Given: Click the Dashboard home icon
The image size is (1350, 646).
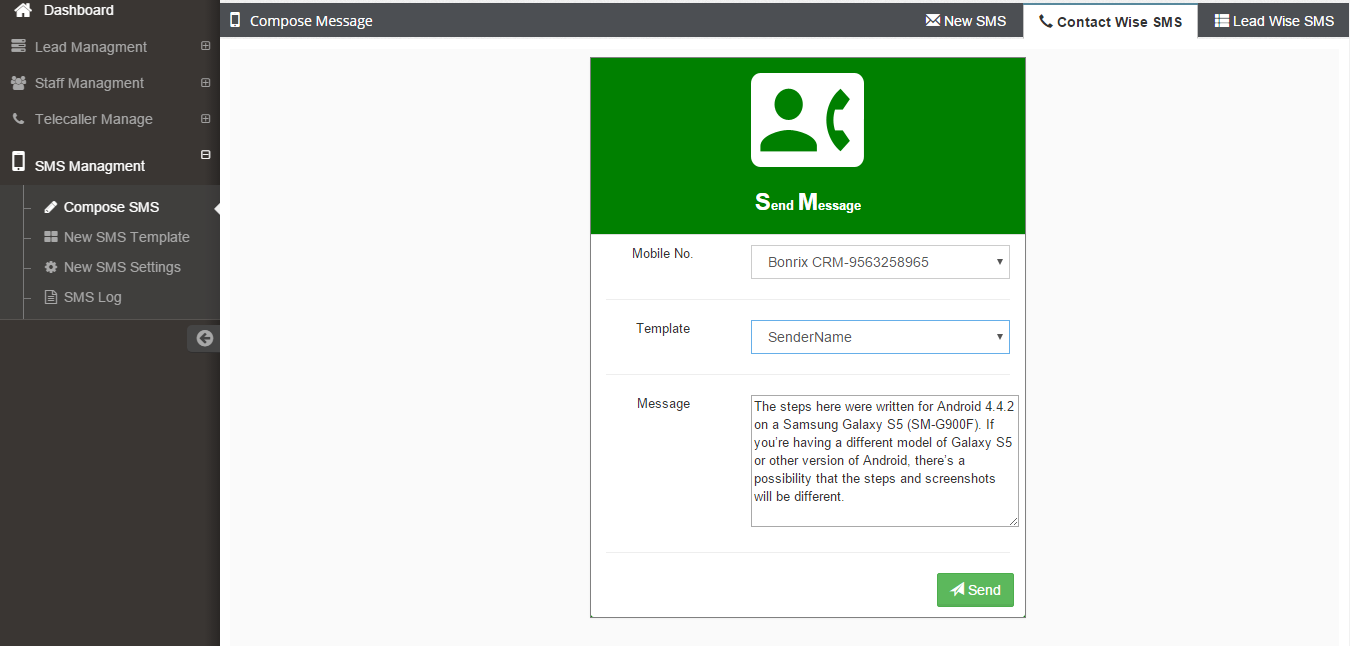Looking at the screenshot, I should pyautogui.click(x=22, y=10).
